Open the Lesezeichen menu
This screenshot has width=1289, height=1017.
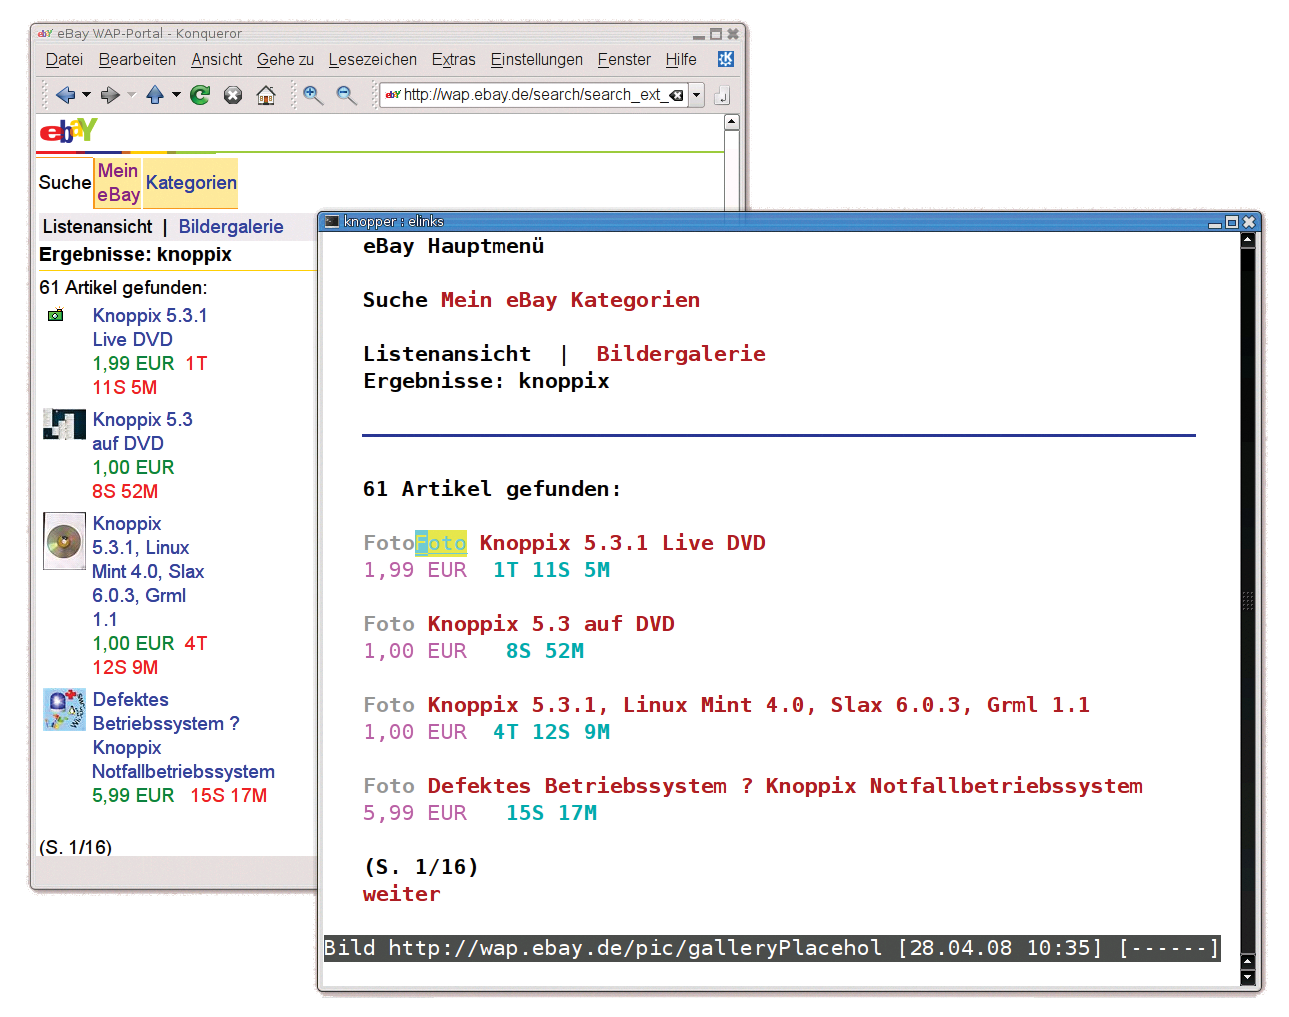(373, 60)
